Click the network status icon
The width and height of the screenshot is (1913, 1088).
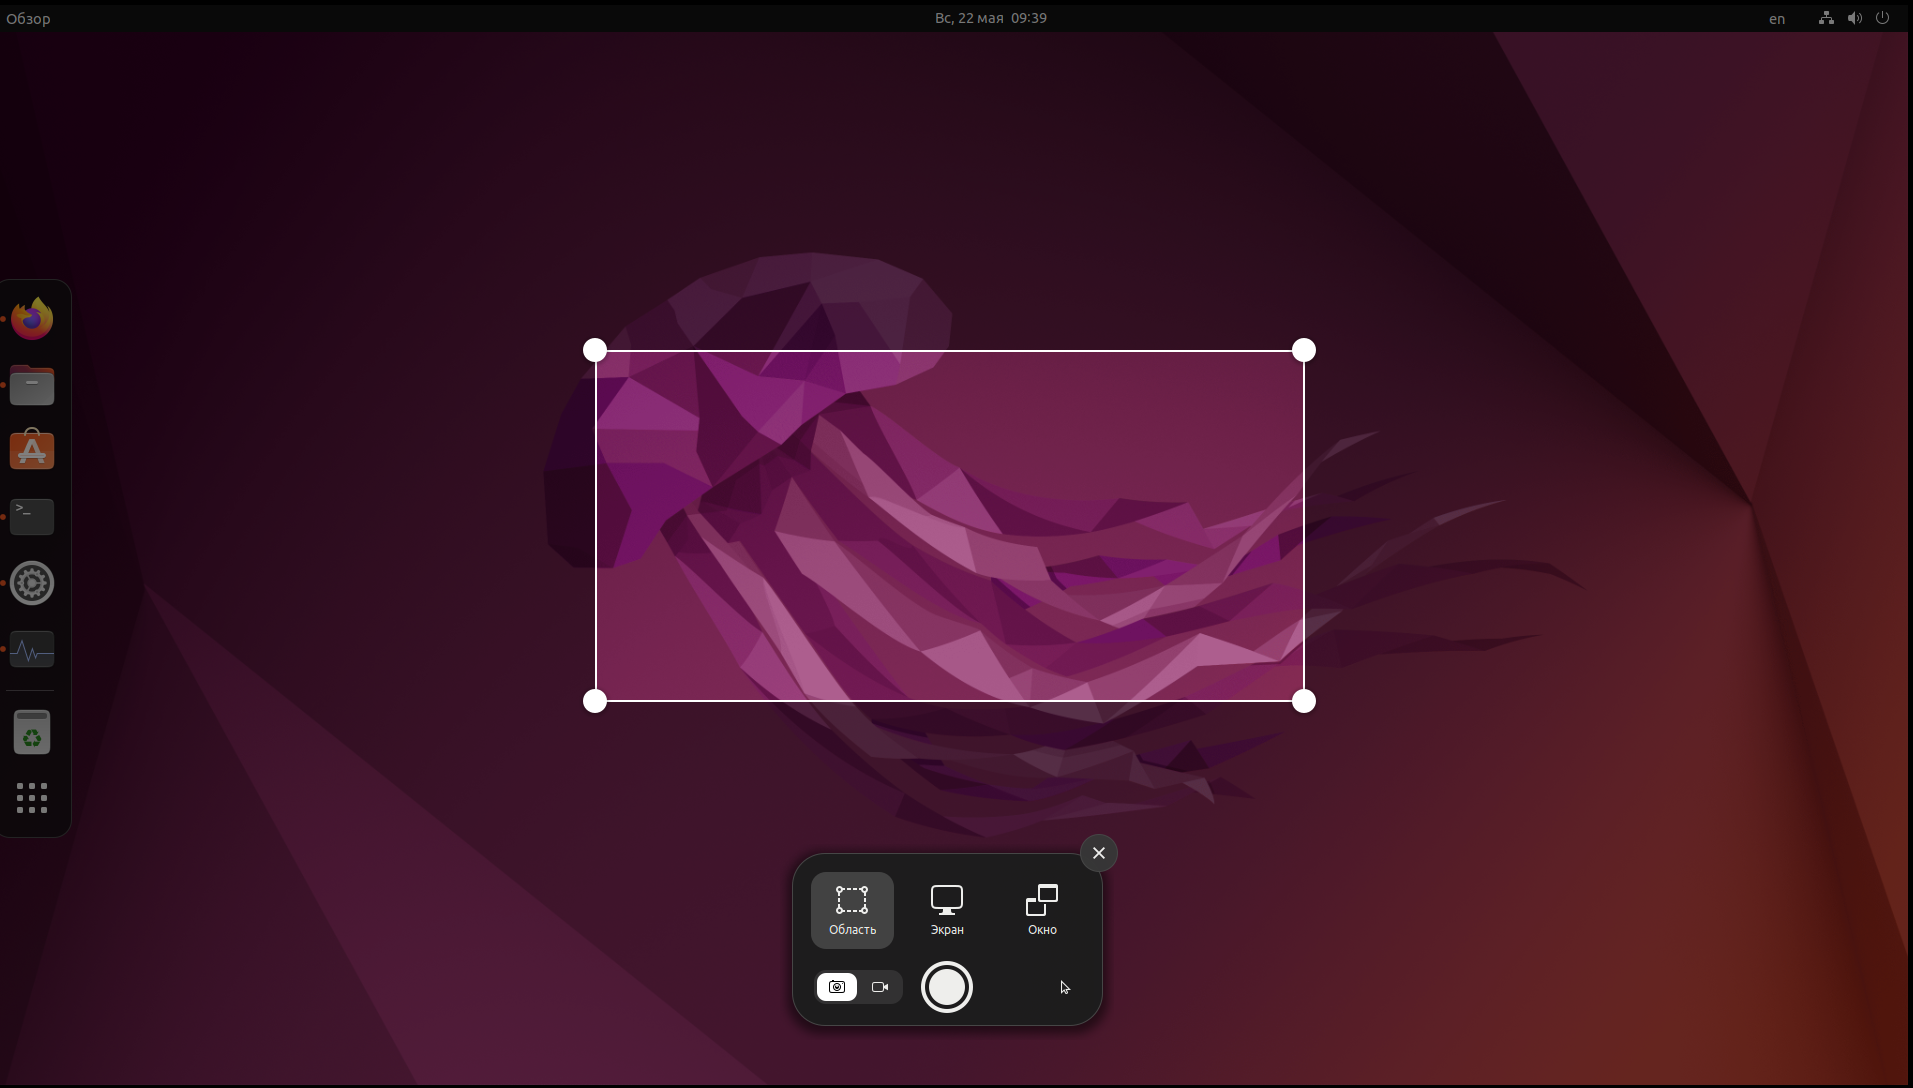(x=1826, y=18)
